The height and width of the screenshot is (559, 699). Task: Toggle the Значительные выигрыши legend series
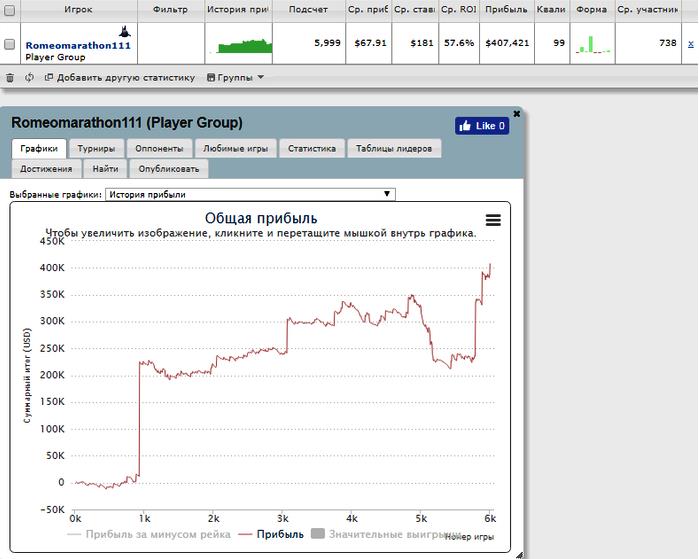(386, 534)
